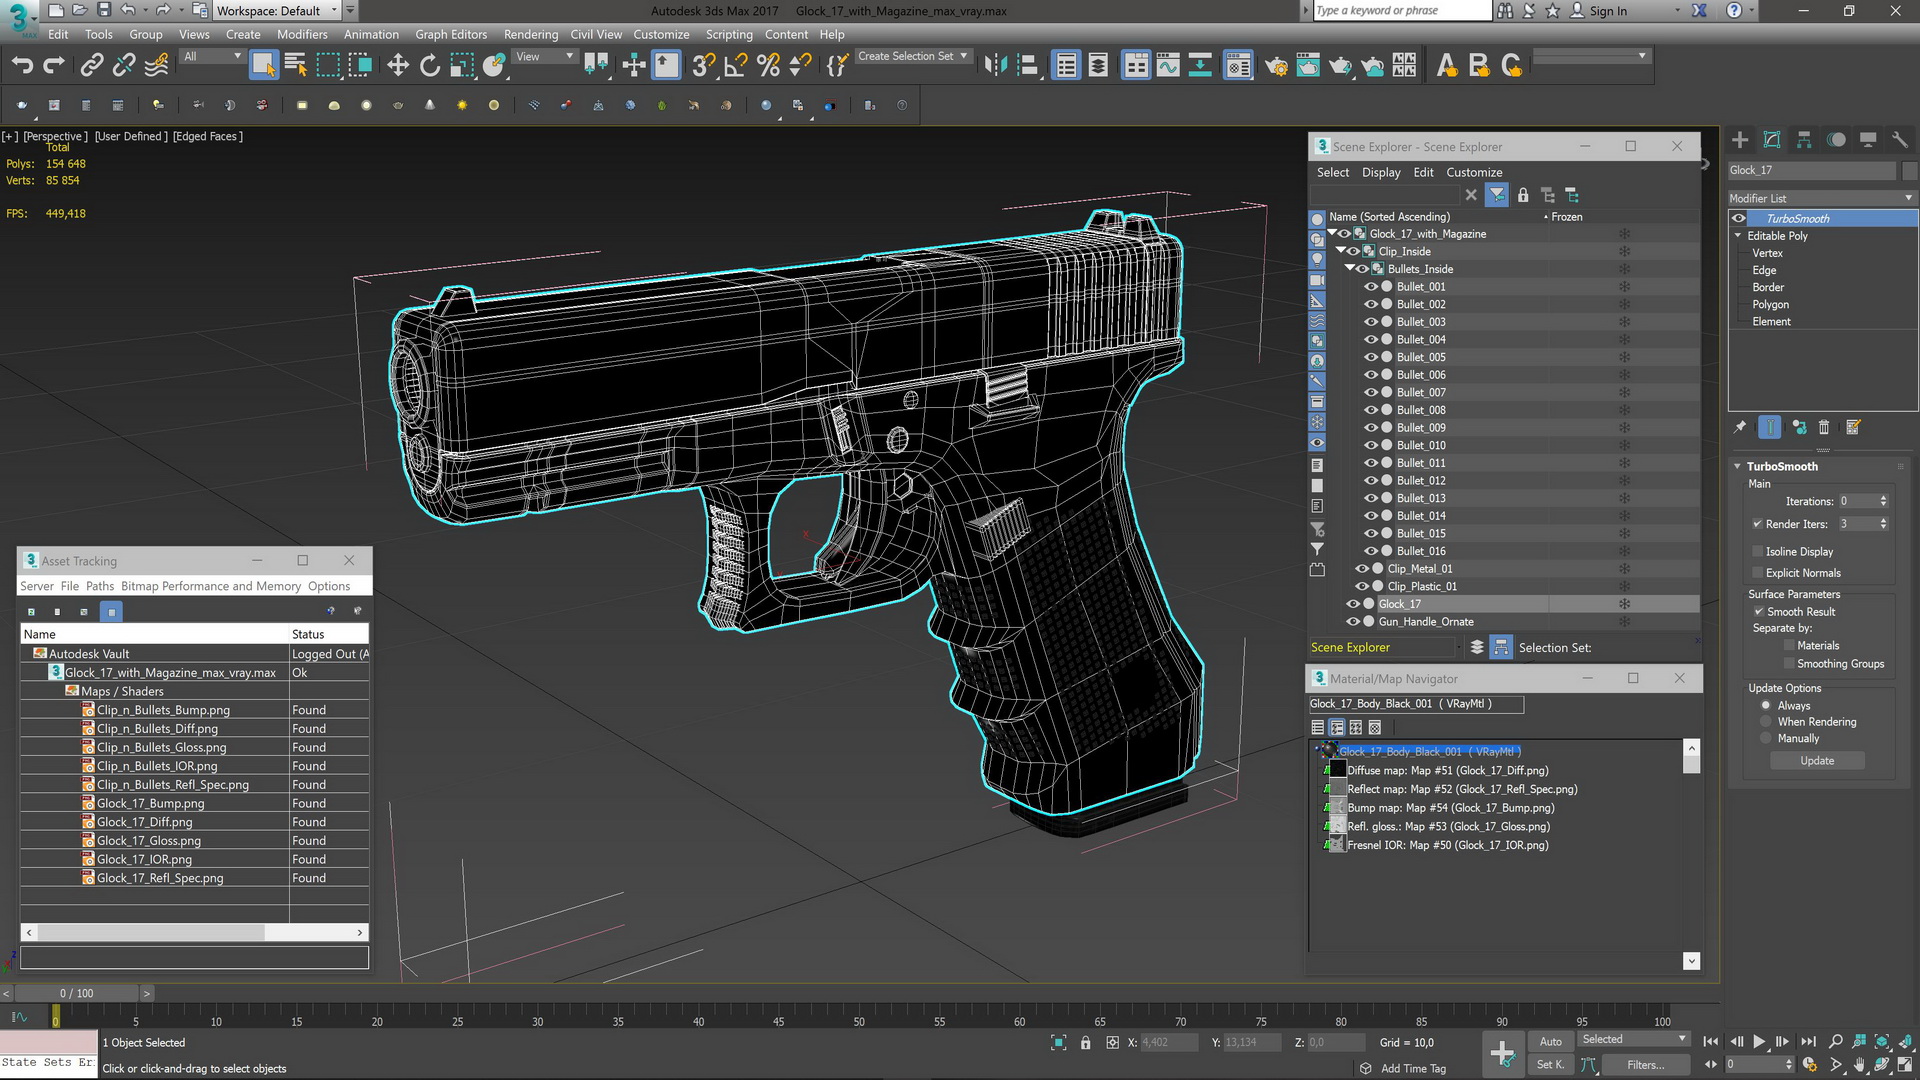This screenshot has width=1920, height=1080.
Task: Collapse the TurboSmooth rollout
Action: [x=1738, y=467]
